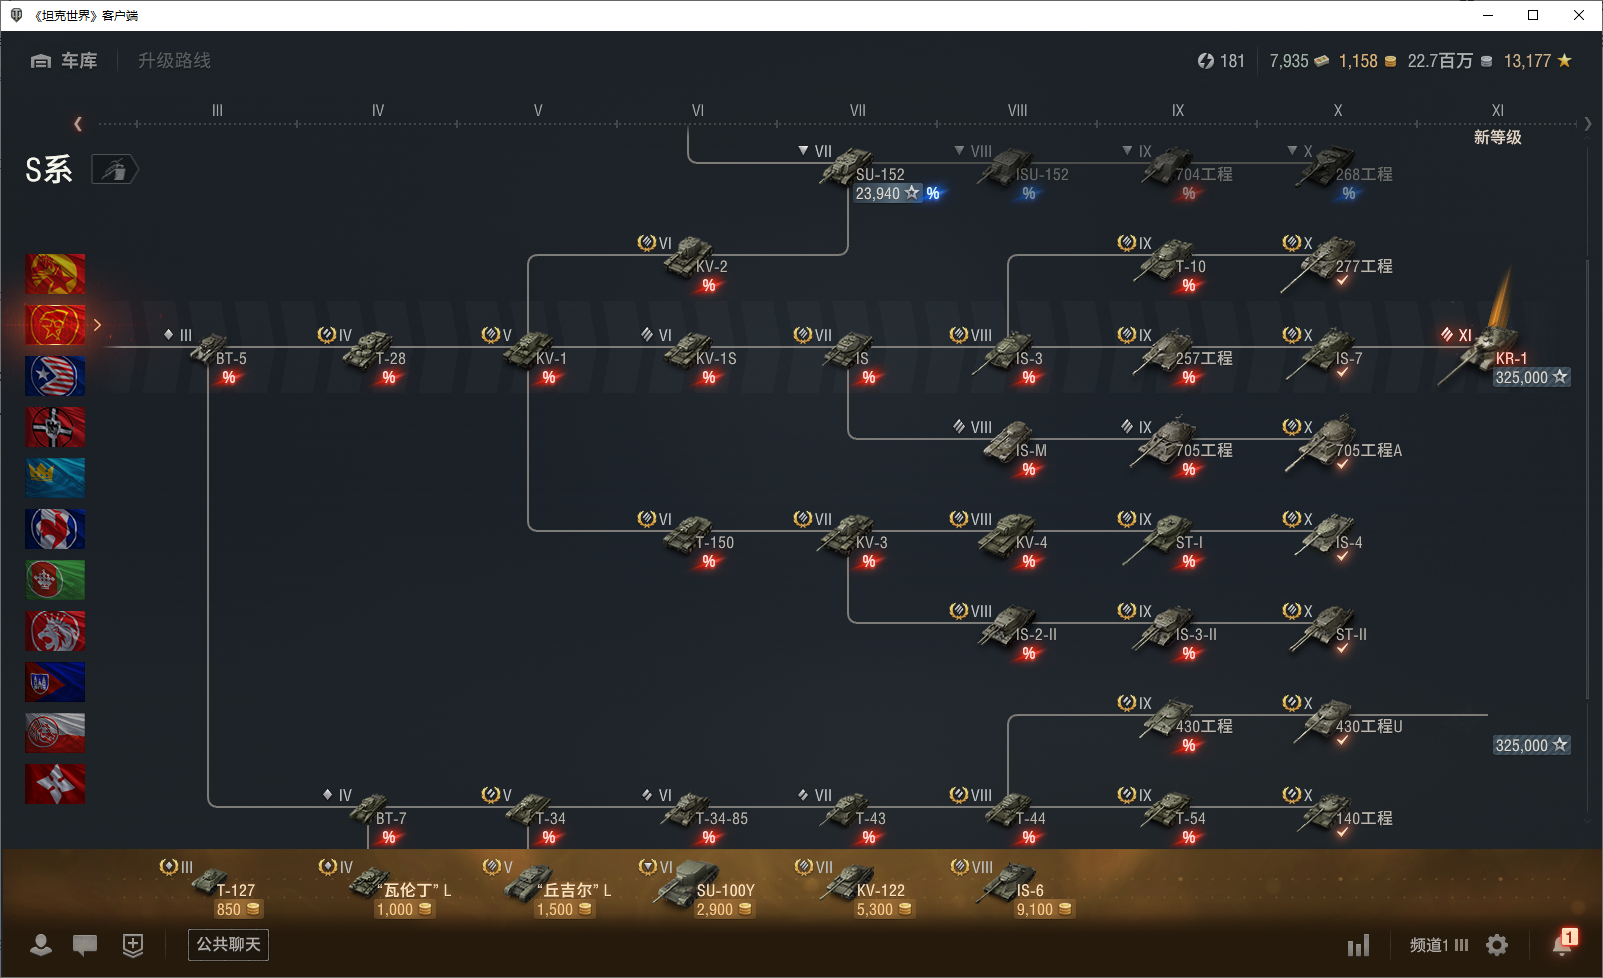The height and width of the screenshot is (978, 1603).
Task: Select the white-red flag with round emblem
Action: [55, 733]
